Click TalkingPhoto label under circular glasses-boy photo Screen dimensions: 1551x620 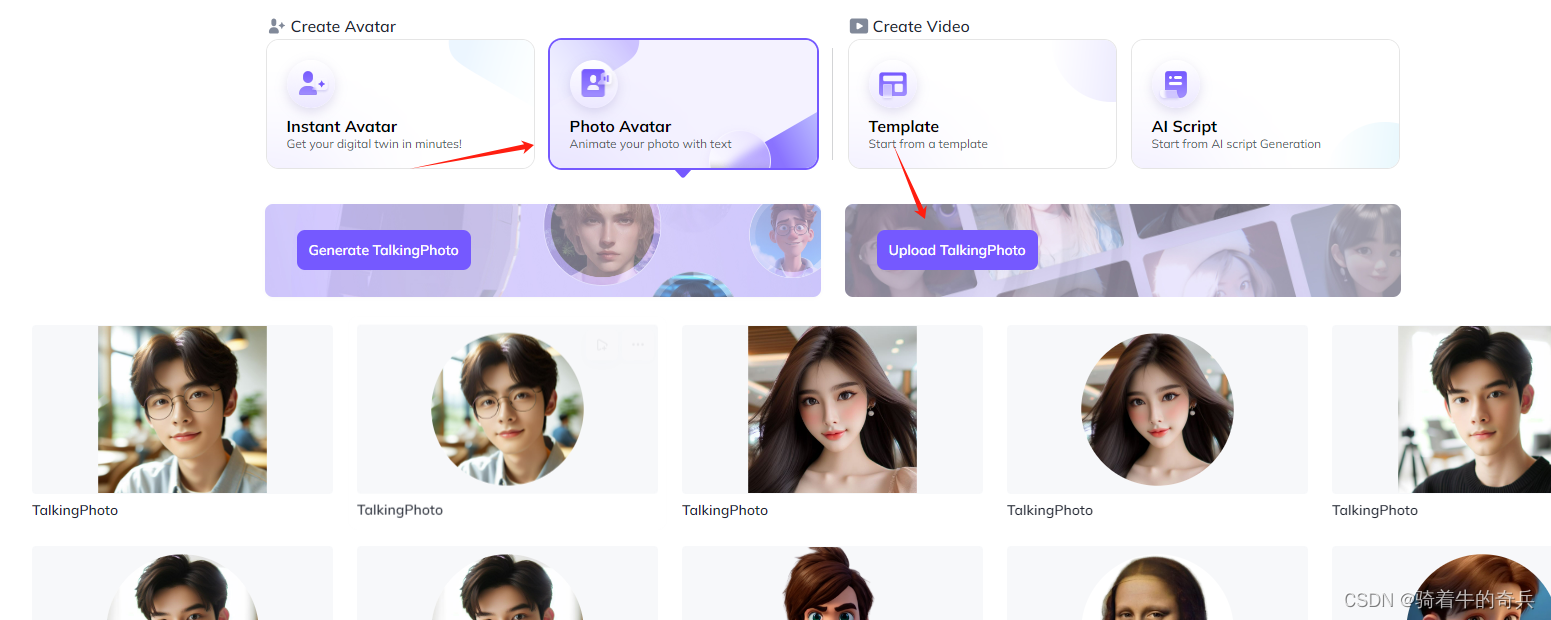point(400,510)
